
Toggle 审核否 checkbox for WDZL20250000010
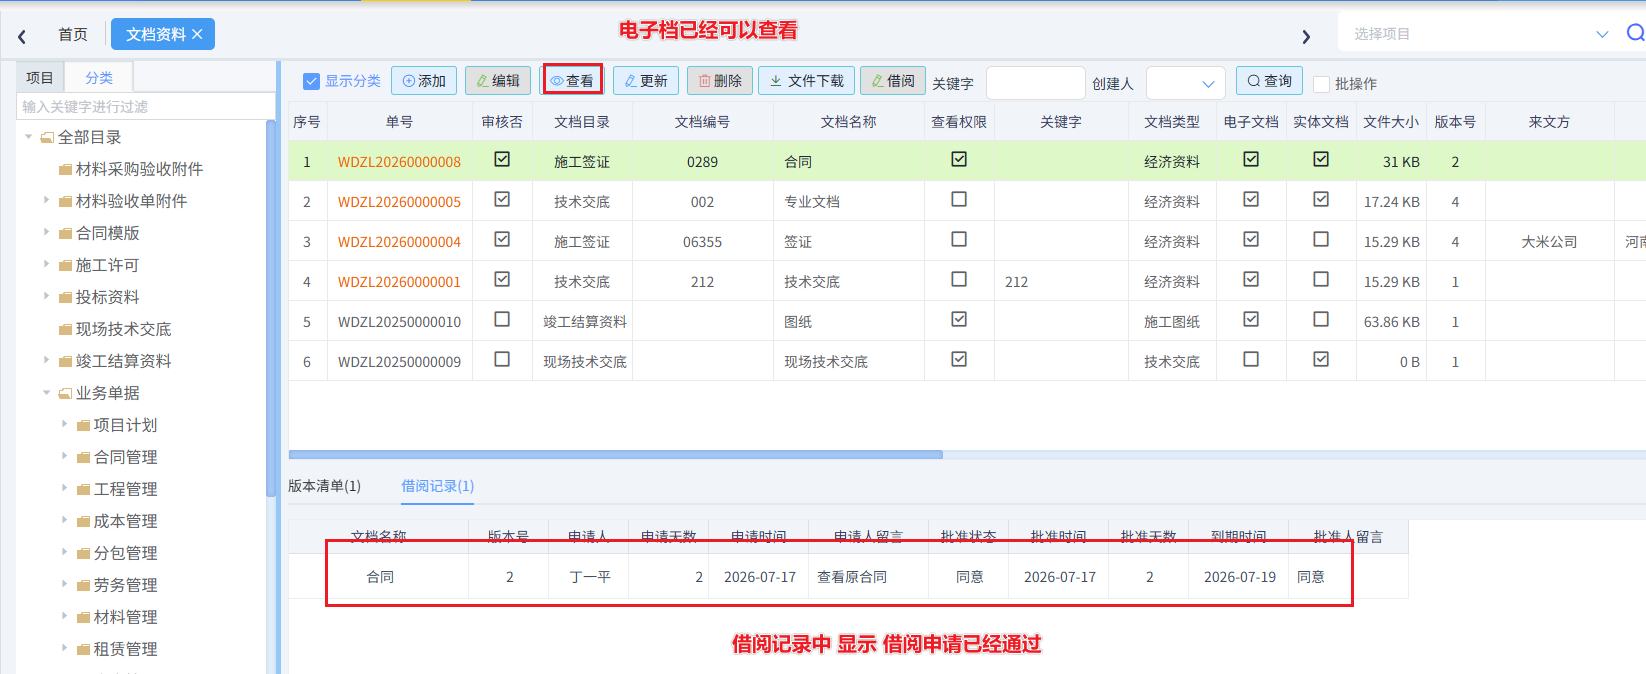point(502,319)
